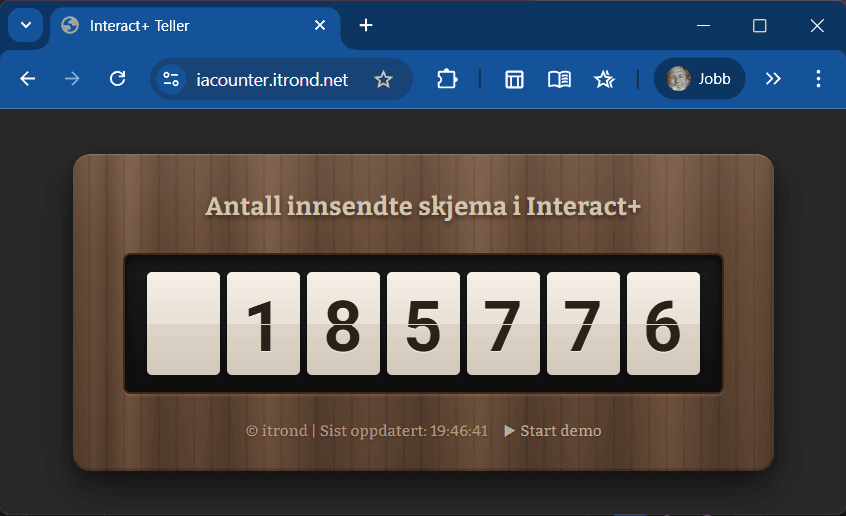View site information icon
Screen dimensions: 846x516
[x=171, y=79]
